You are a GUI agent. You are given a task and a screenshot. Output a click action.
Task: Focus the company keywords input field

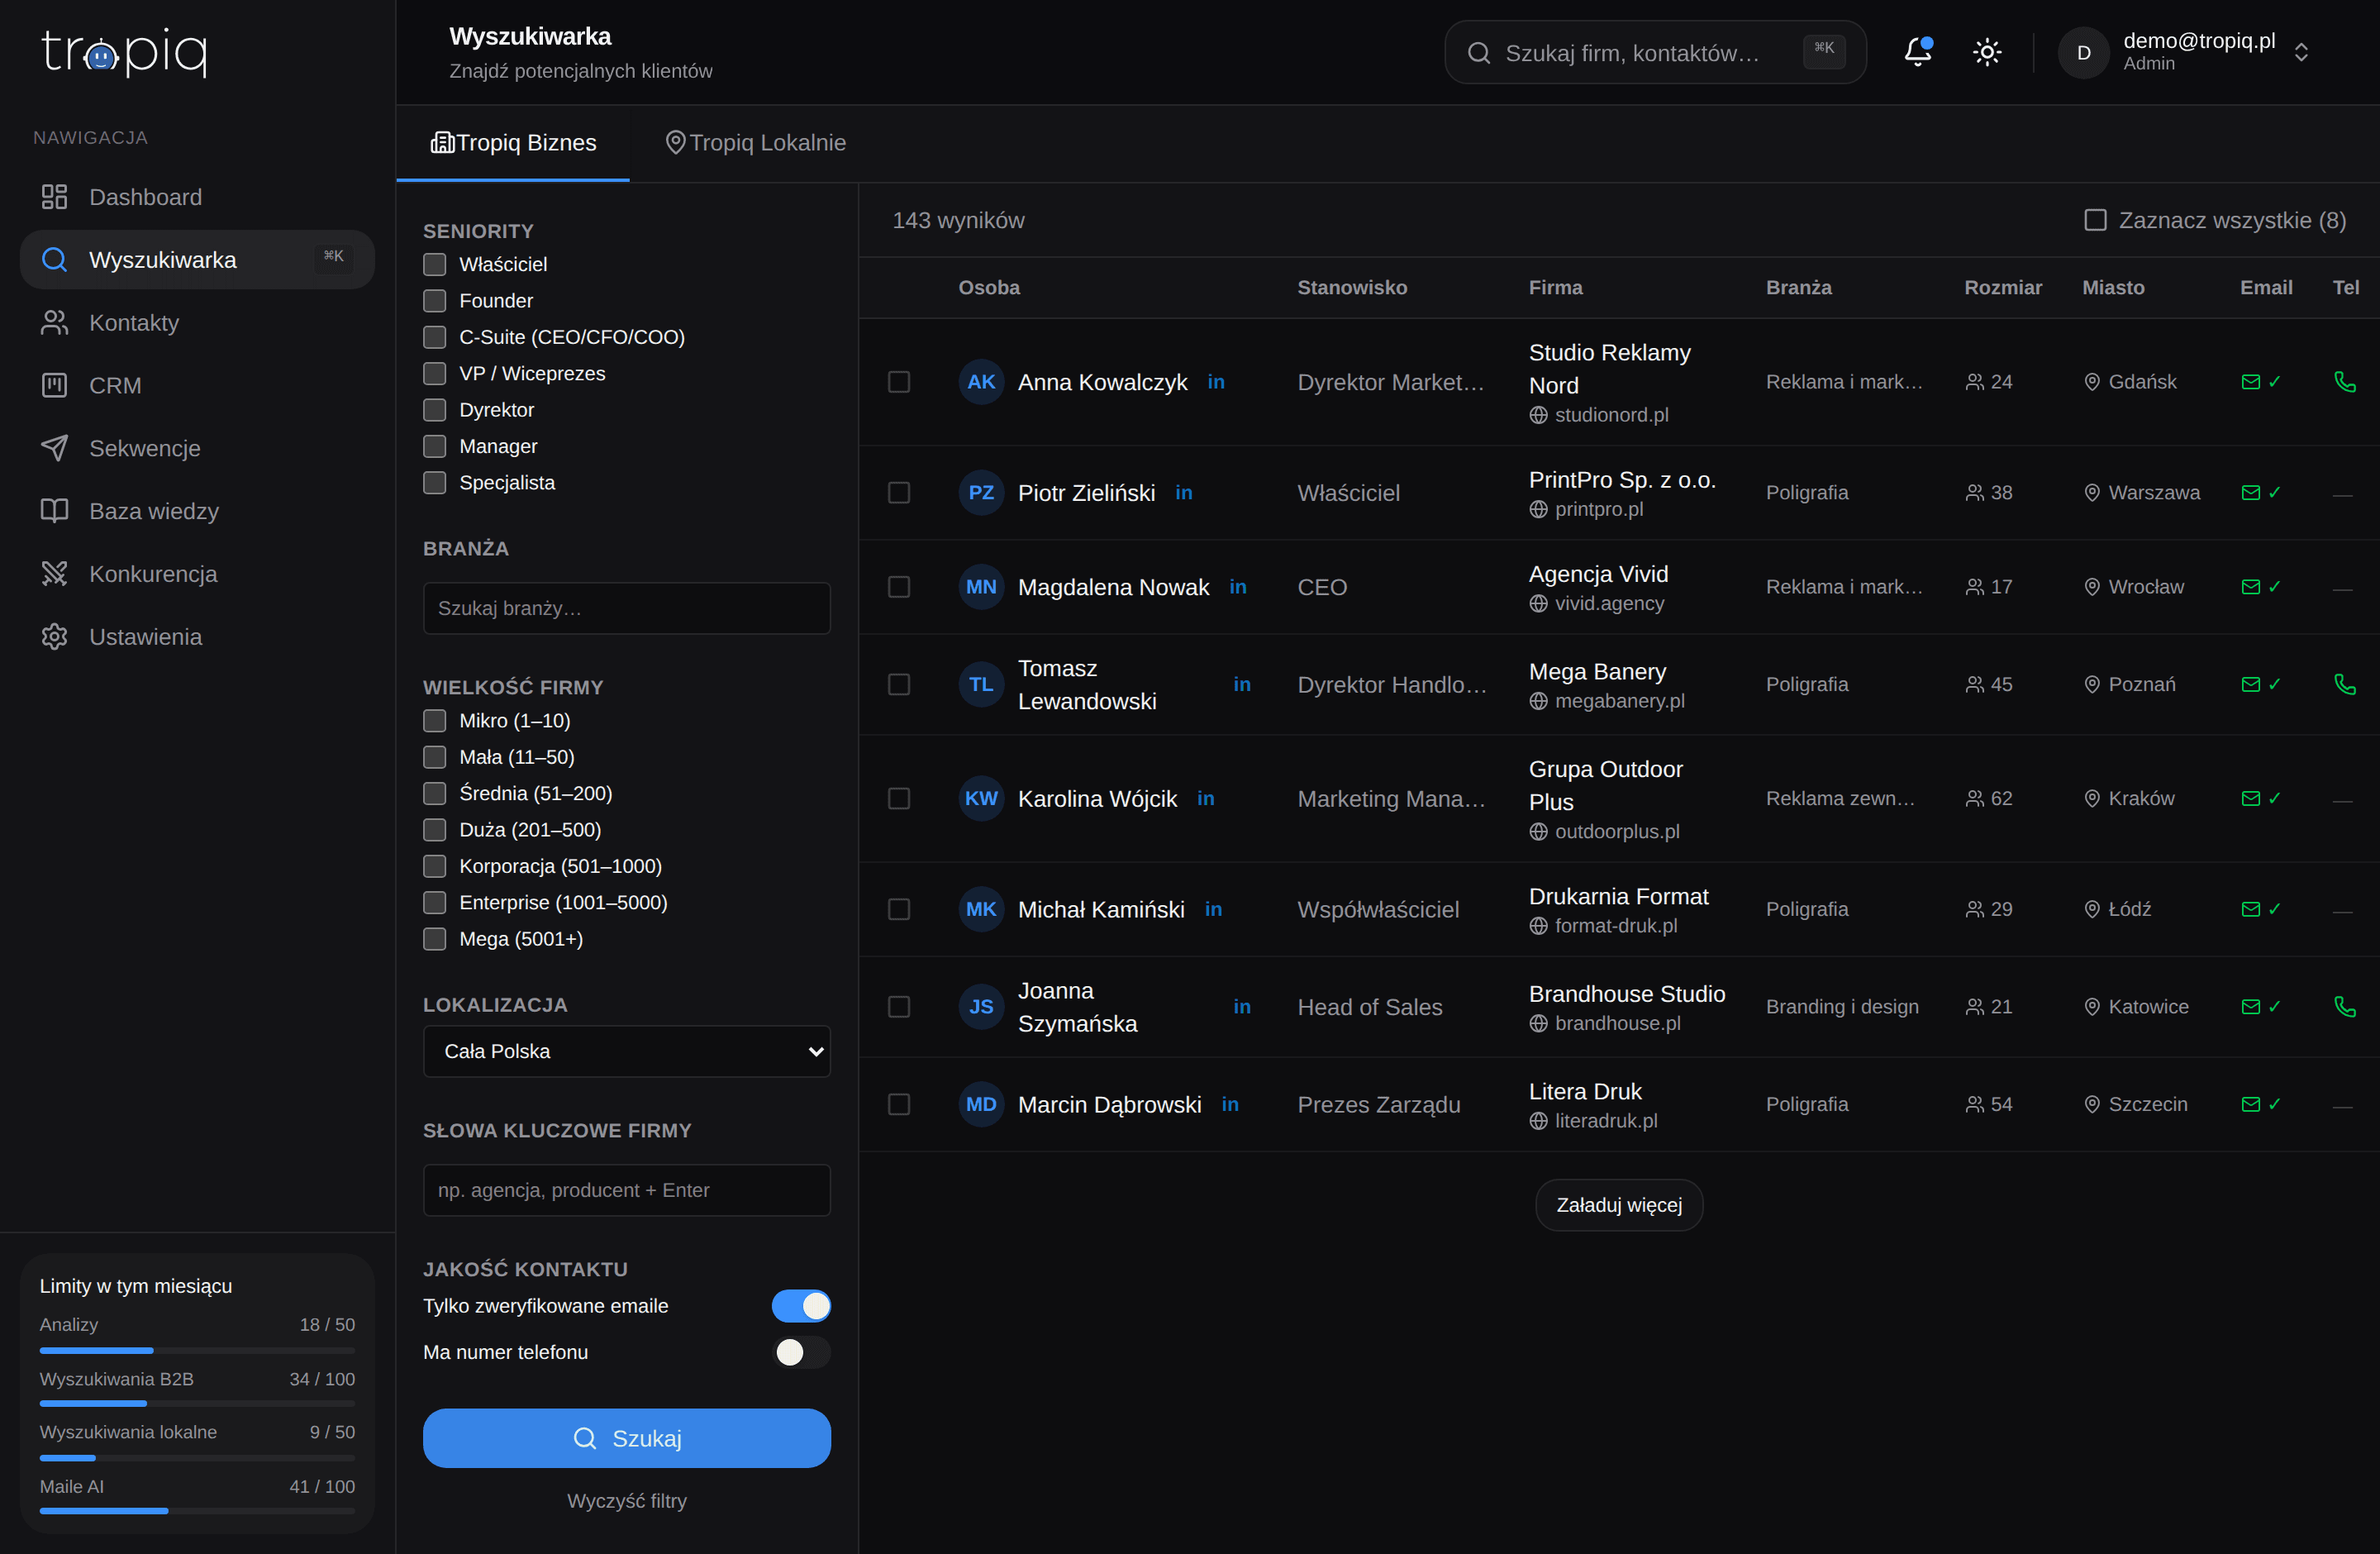coord(627,1190)
